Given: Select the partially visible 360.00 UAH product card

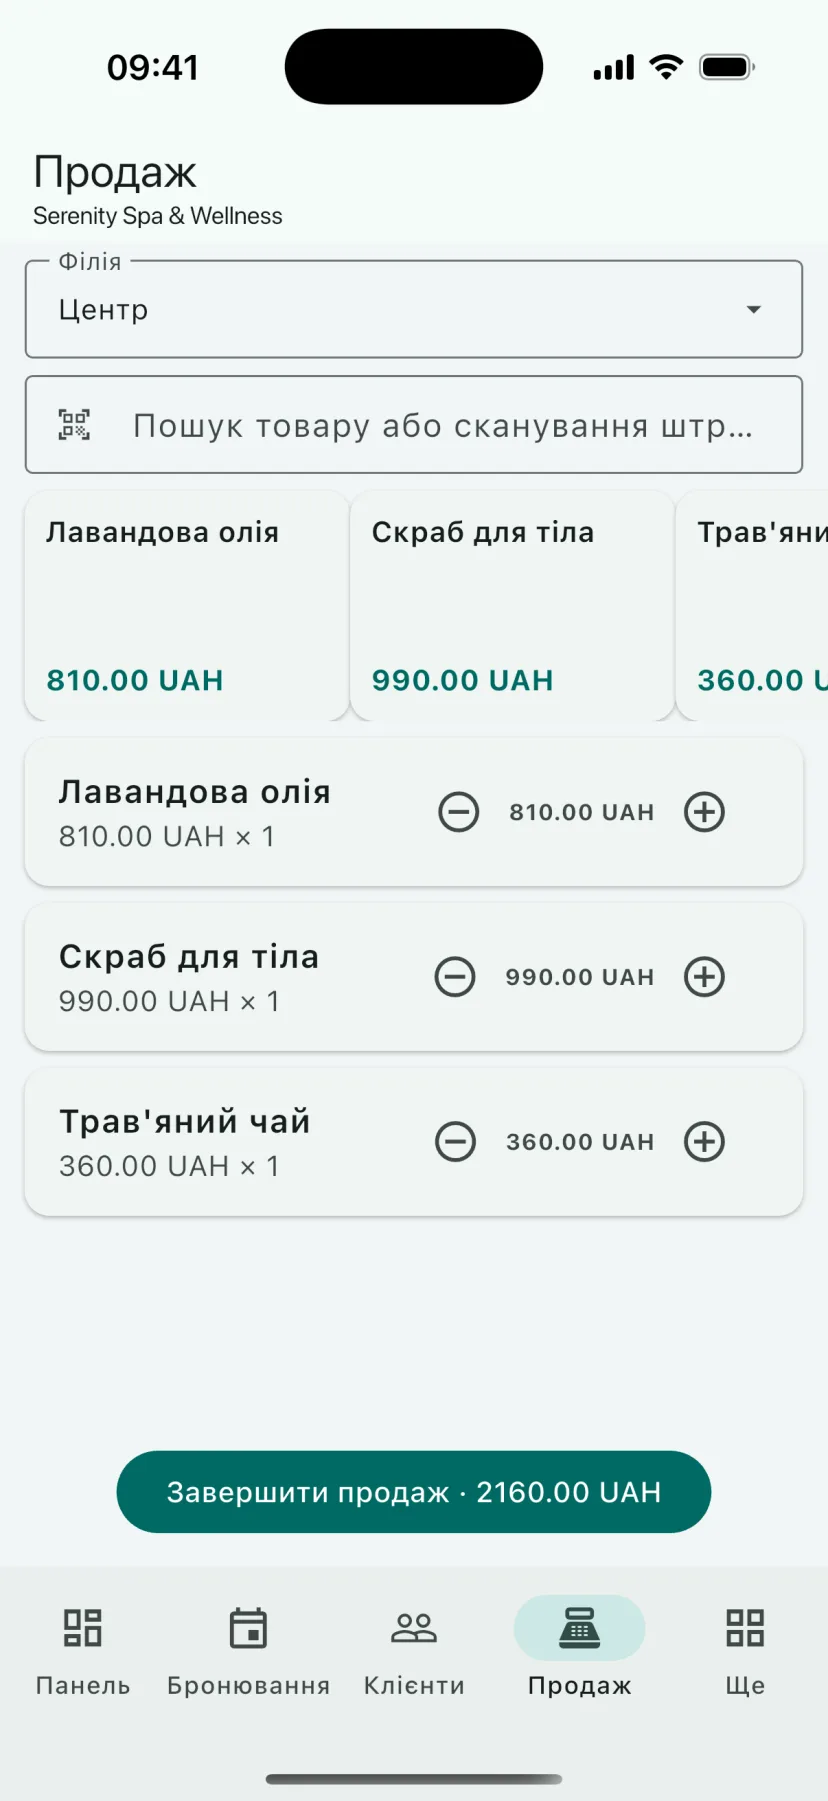Looking at the screenshot, I should (x=752, y=605).
